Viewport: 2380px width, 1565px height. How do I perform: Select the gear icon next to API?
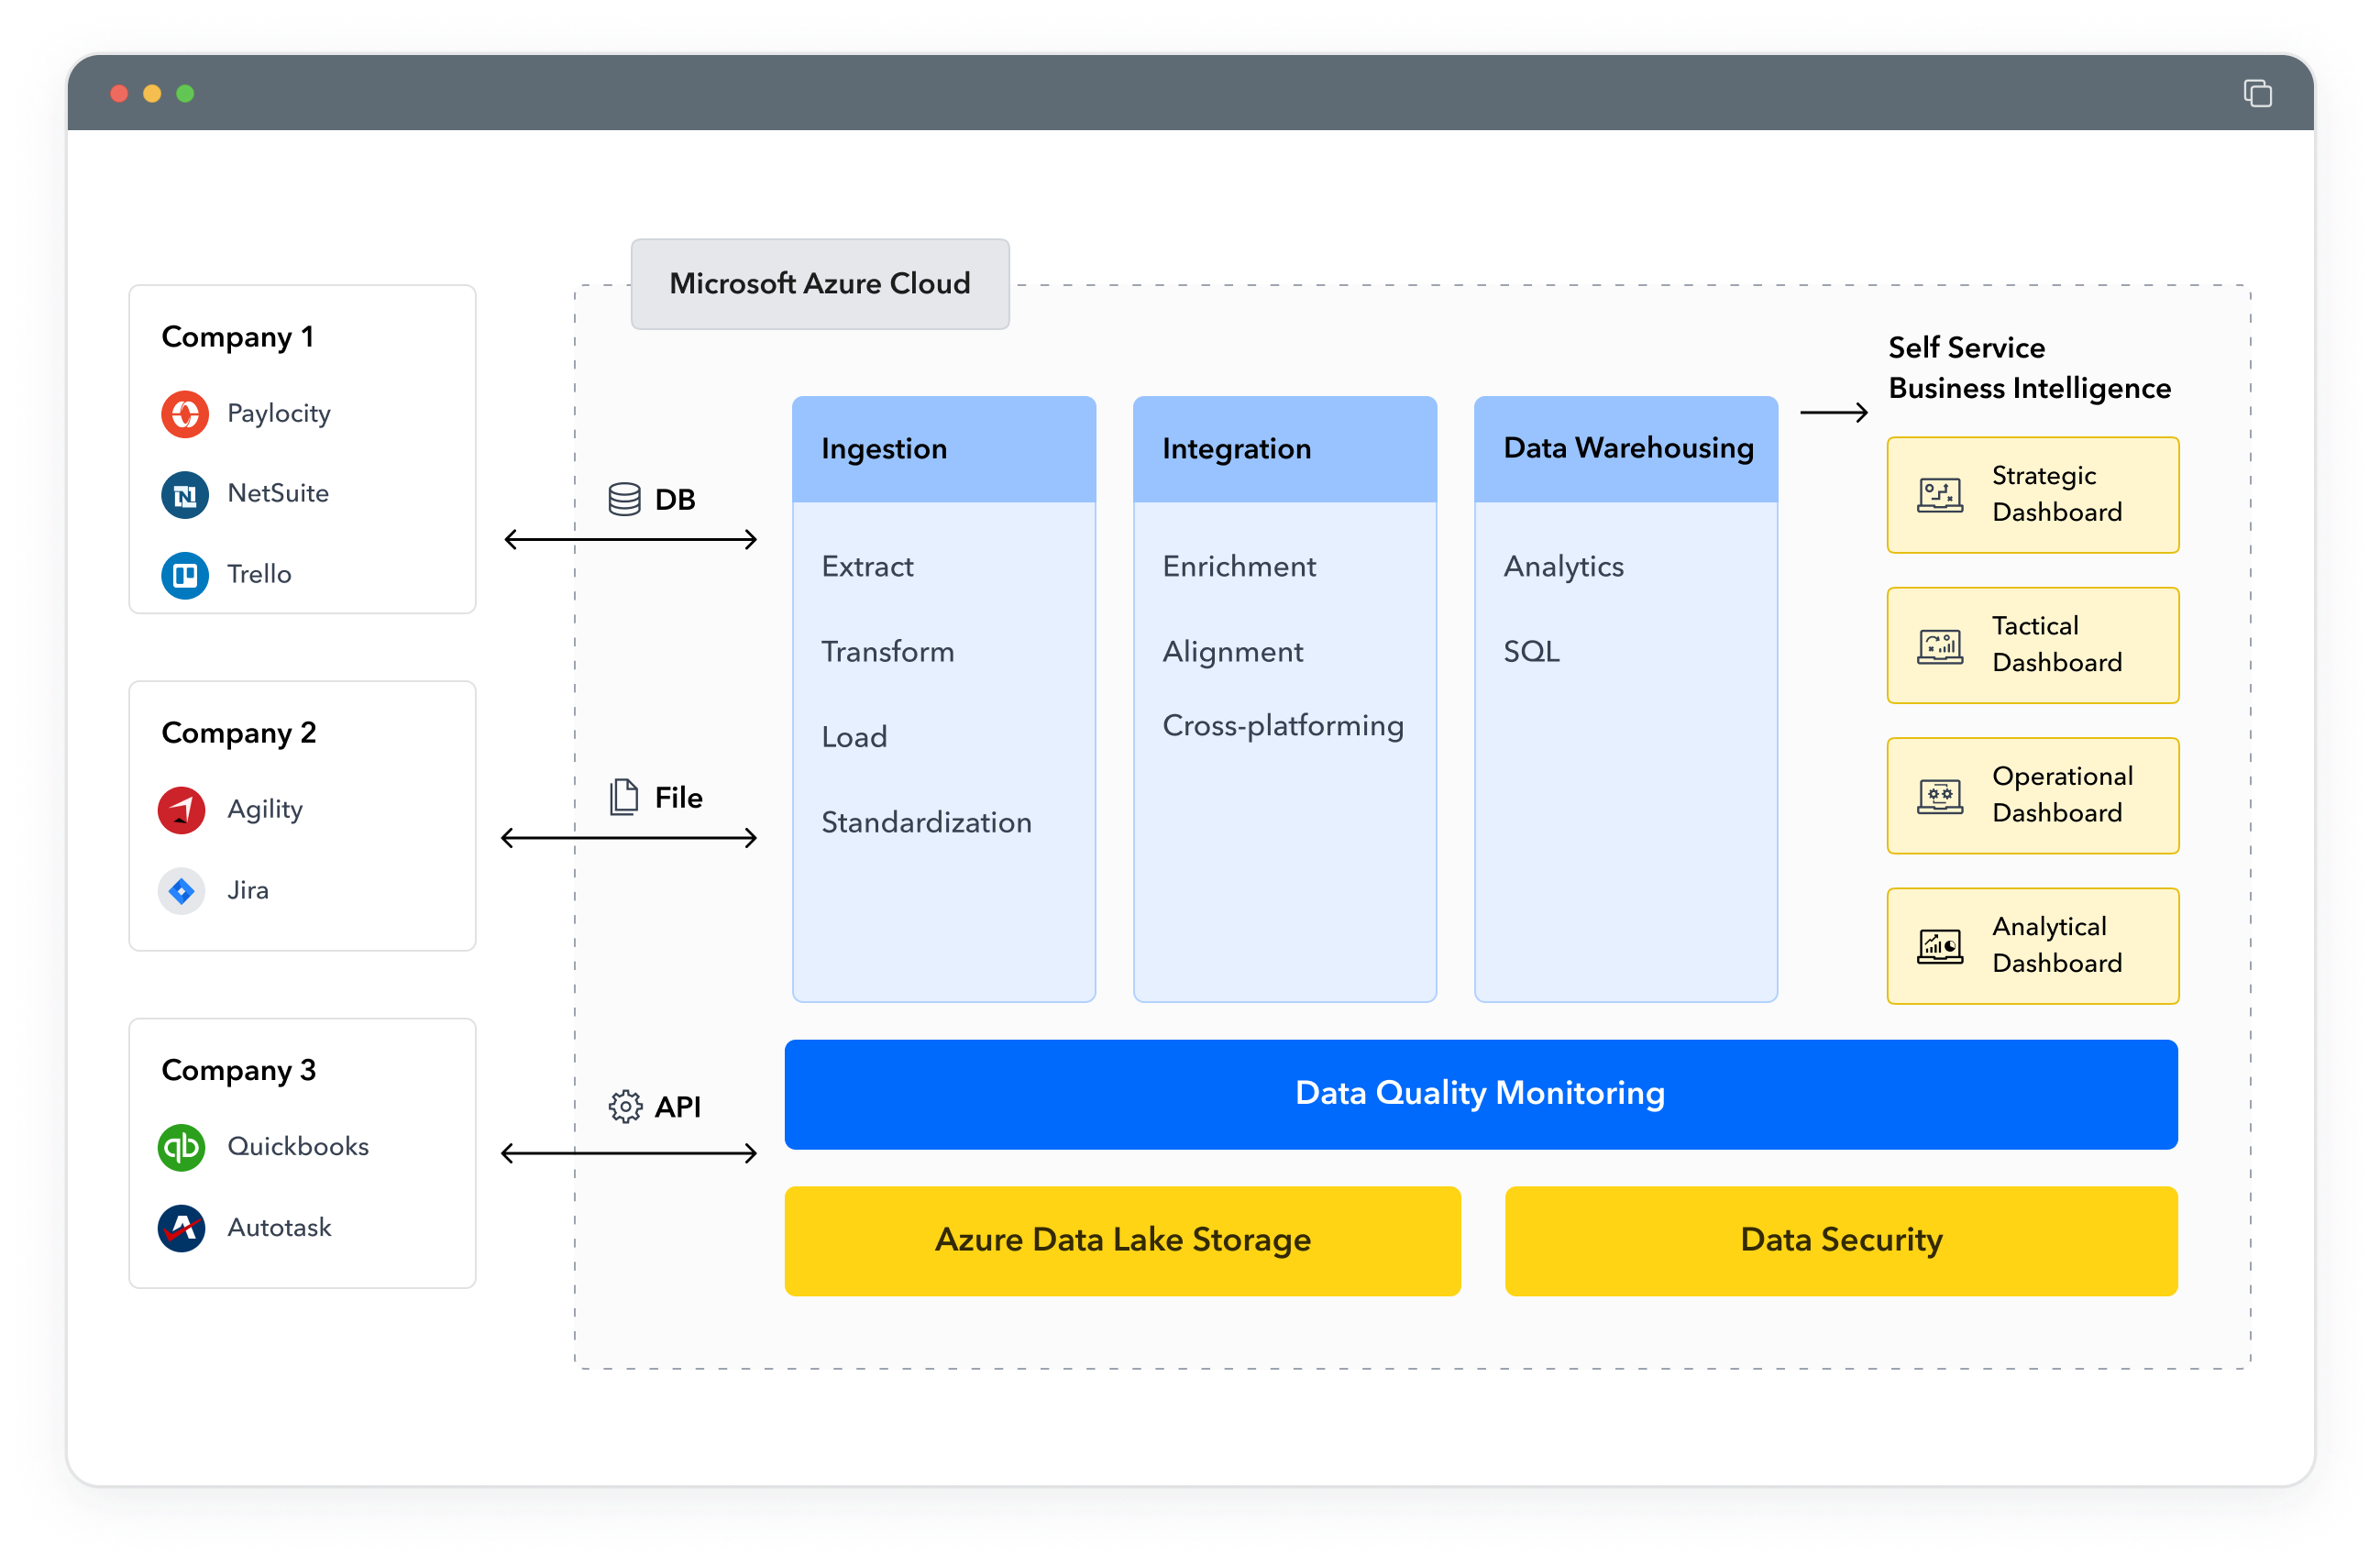coord(624,1106)
